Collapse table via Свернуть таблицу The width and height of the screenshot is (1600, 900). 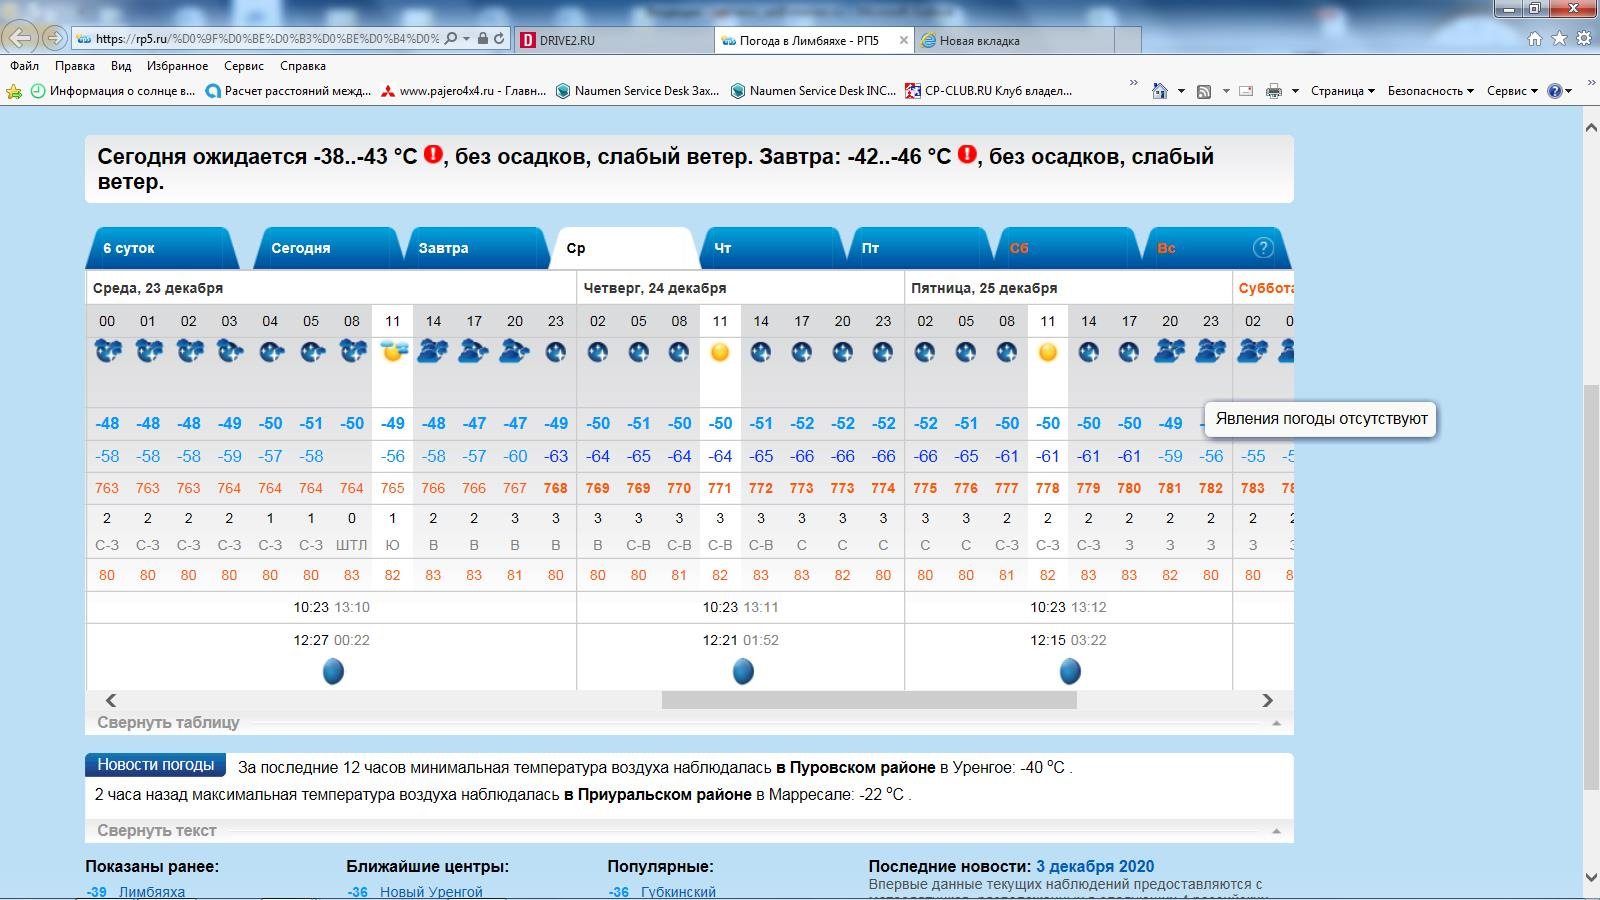168,723
